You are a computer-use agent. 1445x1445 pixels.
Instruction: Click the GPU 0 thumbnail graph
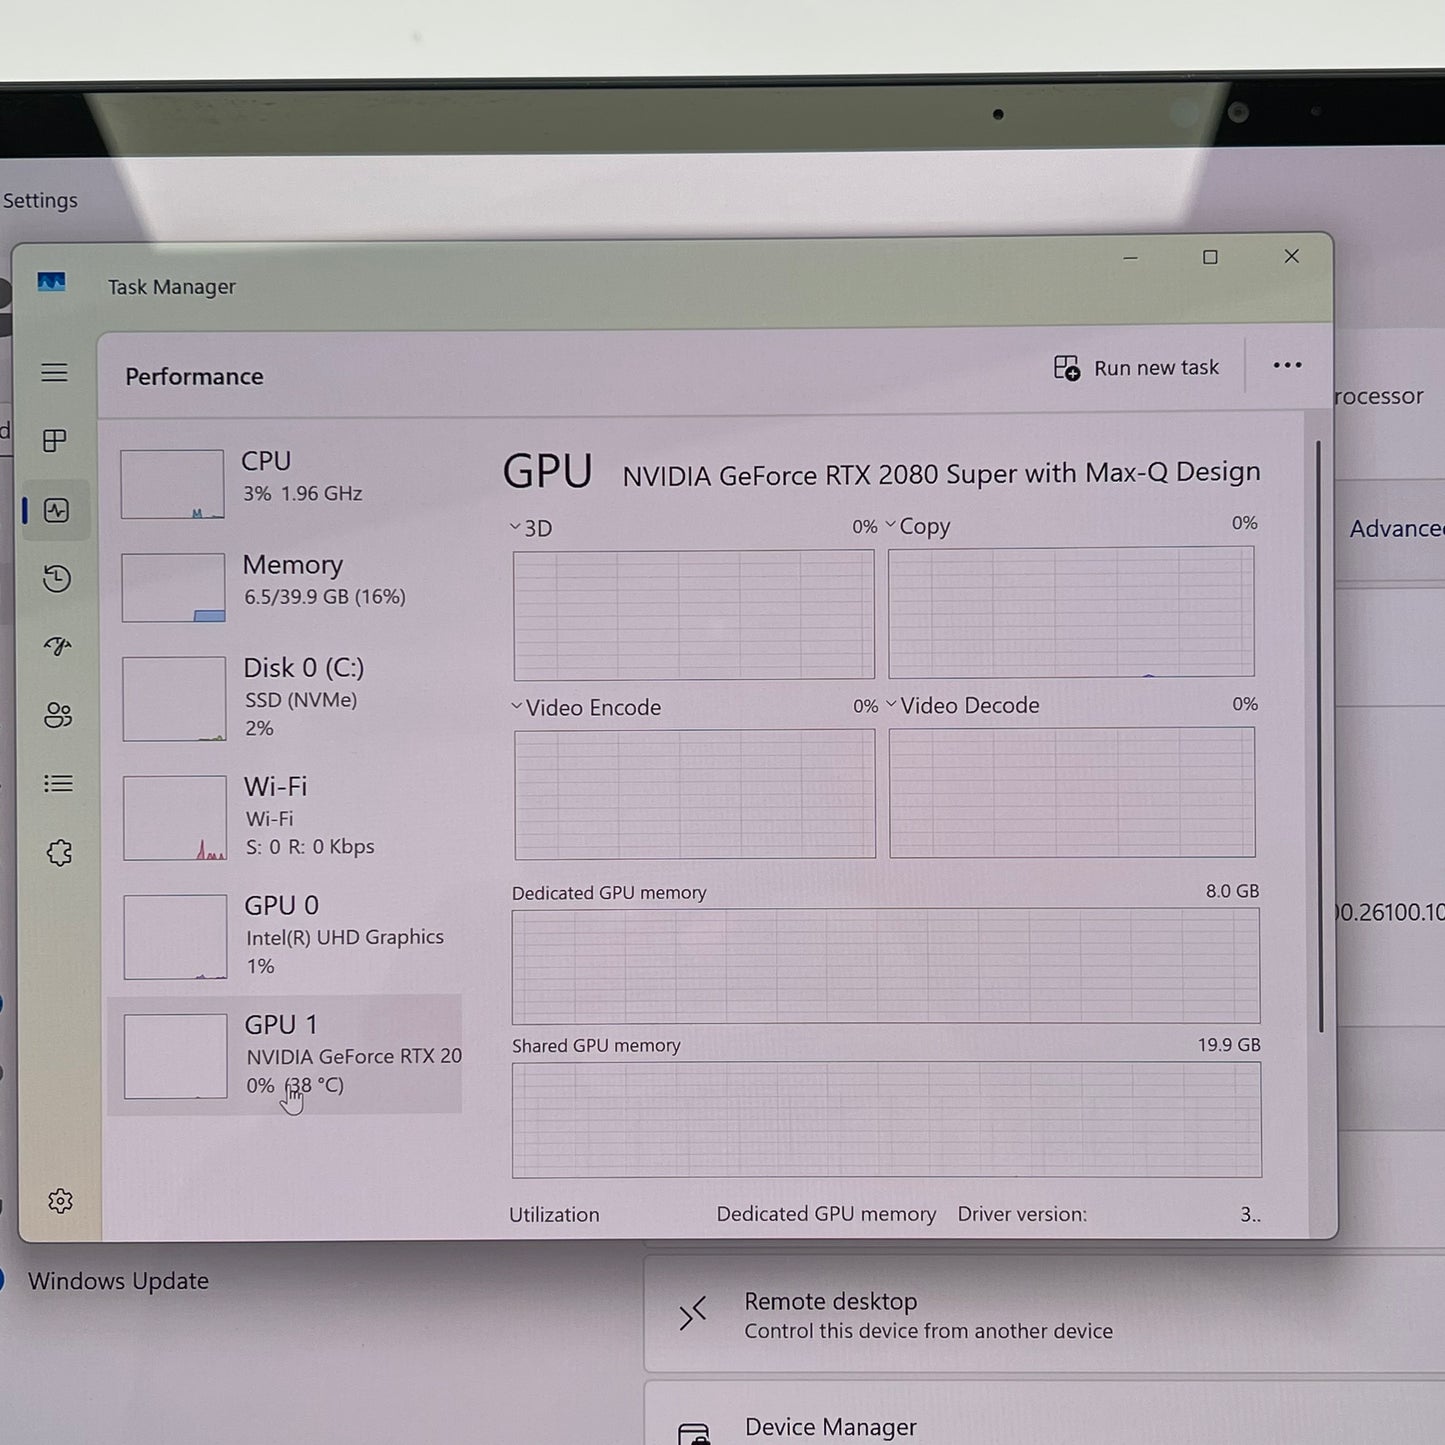coord(175,937)
